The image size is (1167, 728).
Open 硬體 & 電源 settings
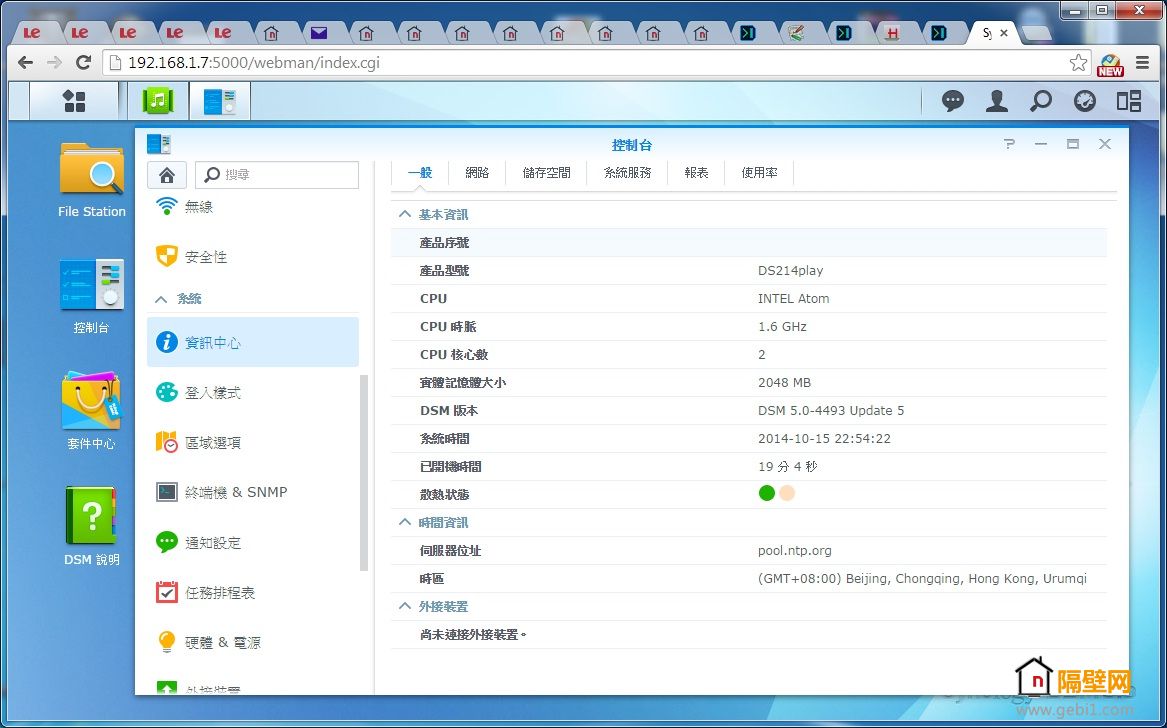252,642
